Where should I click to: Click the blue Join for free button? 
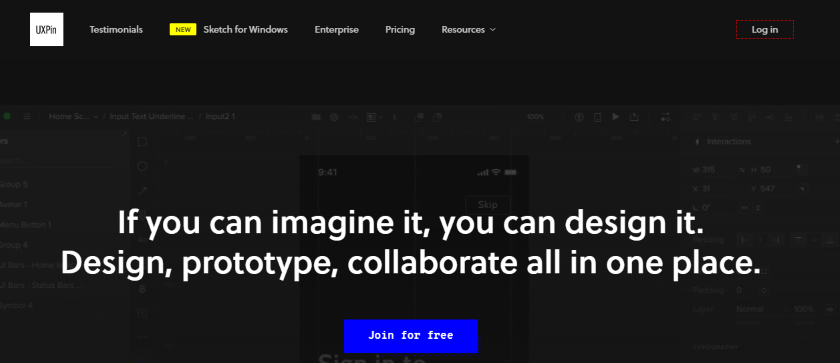pos(410,336)
